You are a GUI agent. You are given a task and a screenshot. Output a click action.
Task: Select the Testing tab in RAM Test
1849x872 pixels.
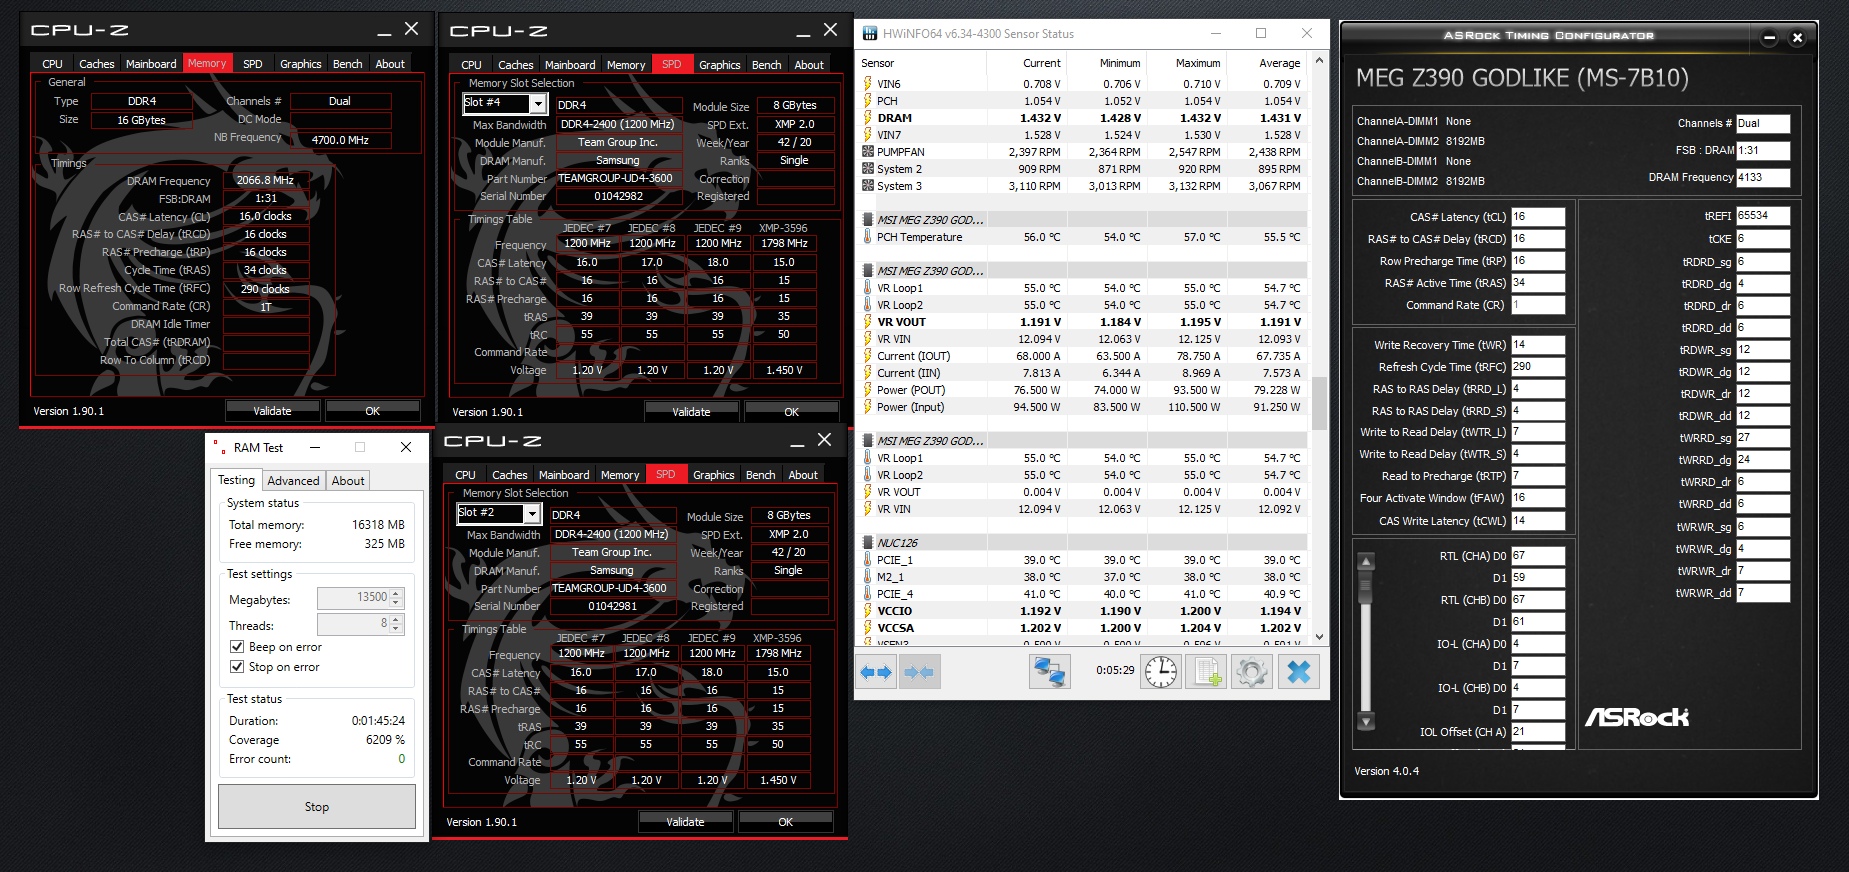click(237, 480)
